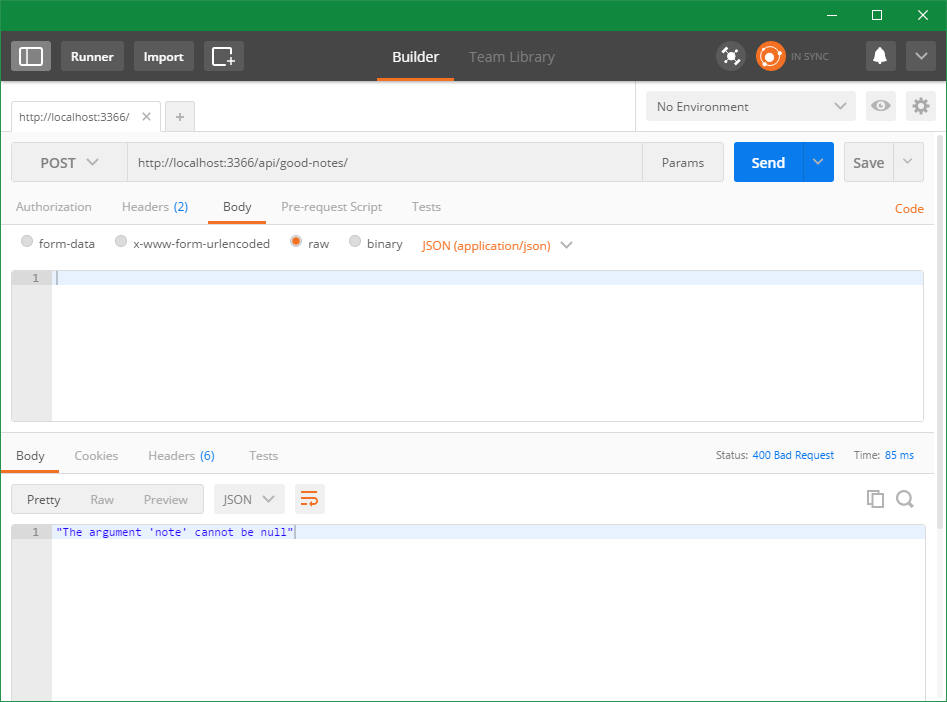Search within the response body

pos(905,499)
